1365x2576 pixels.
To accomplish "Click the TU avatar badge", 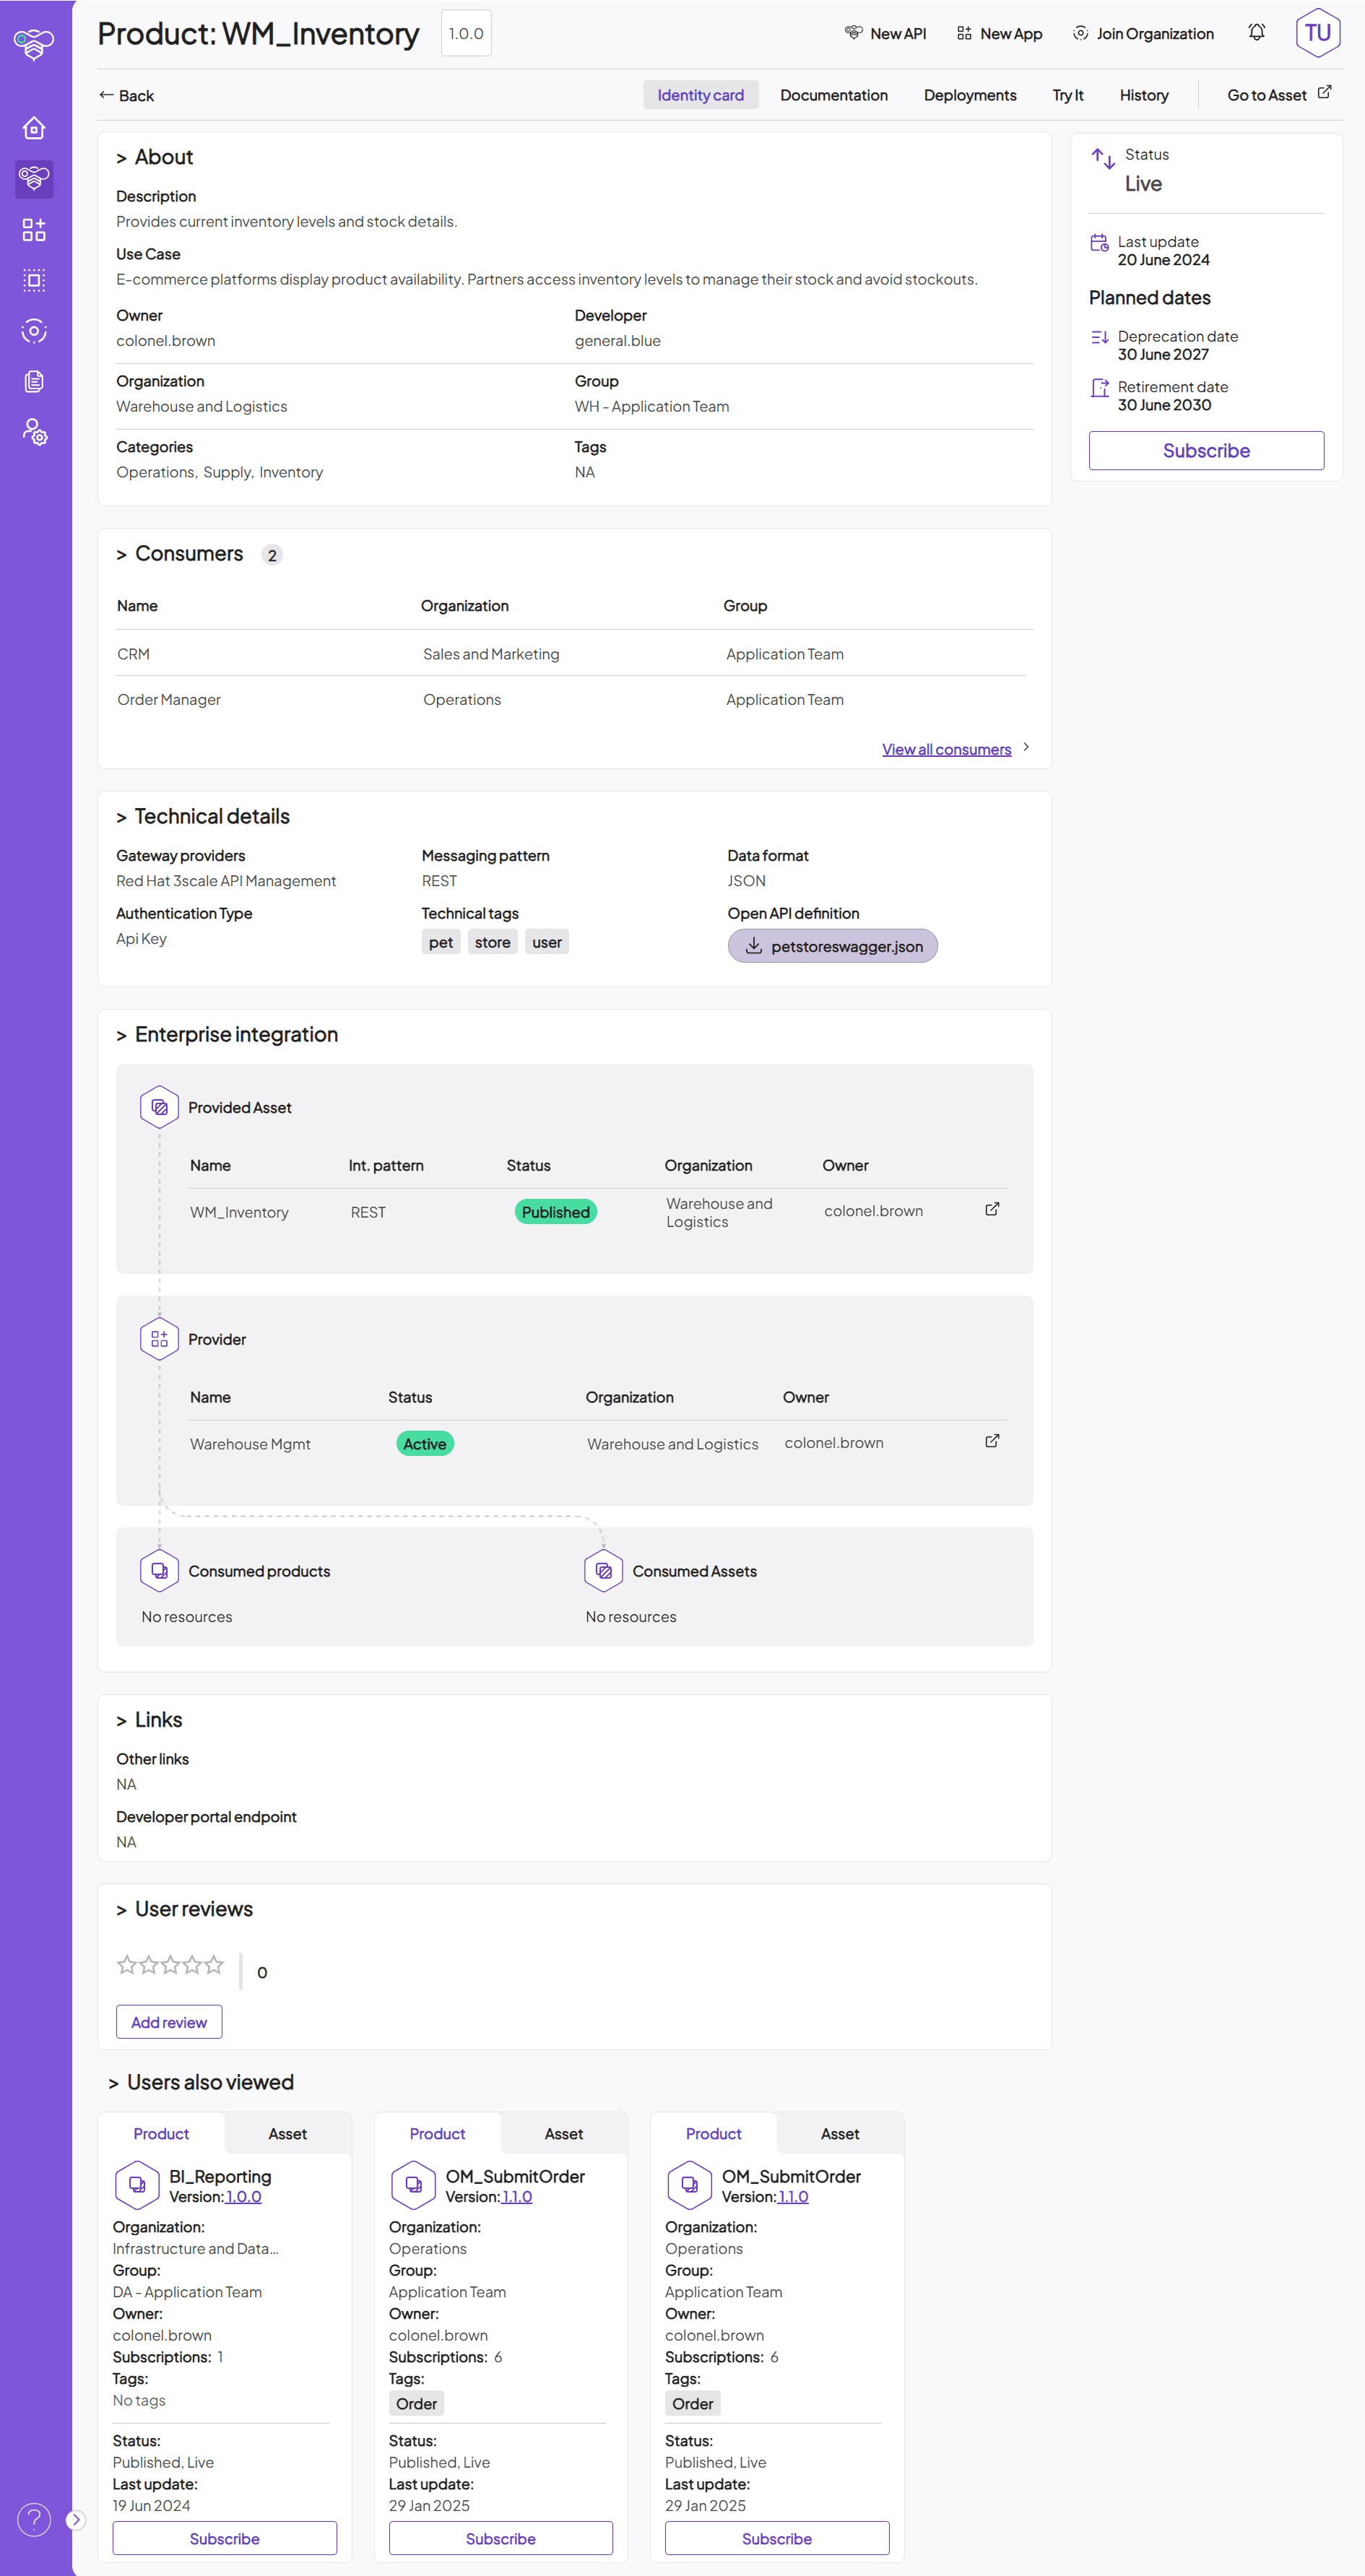I will point(1318,32).
